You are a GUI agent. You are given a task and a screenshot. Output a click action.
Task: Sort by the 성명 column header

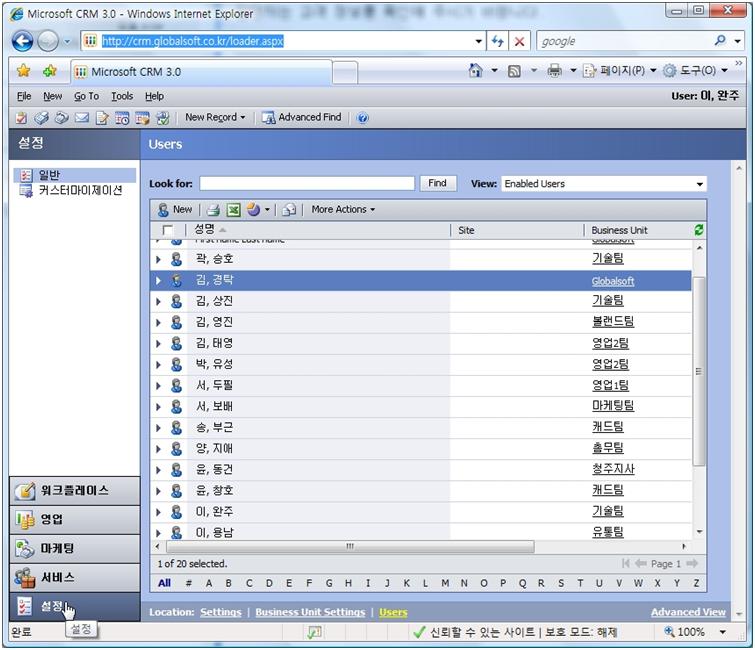click(x=204, y=230)
